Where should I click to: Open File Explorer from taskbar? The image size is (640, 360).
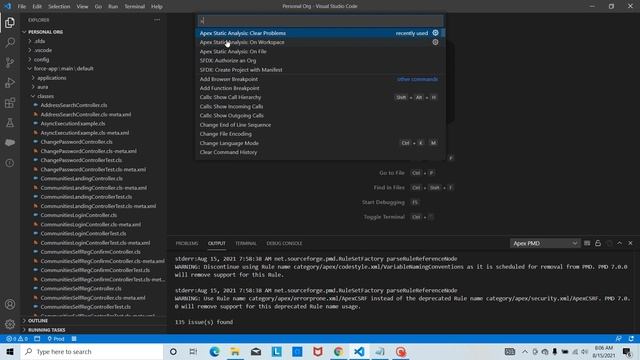(x=235, y=351)
